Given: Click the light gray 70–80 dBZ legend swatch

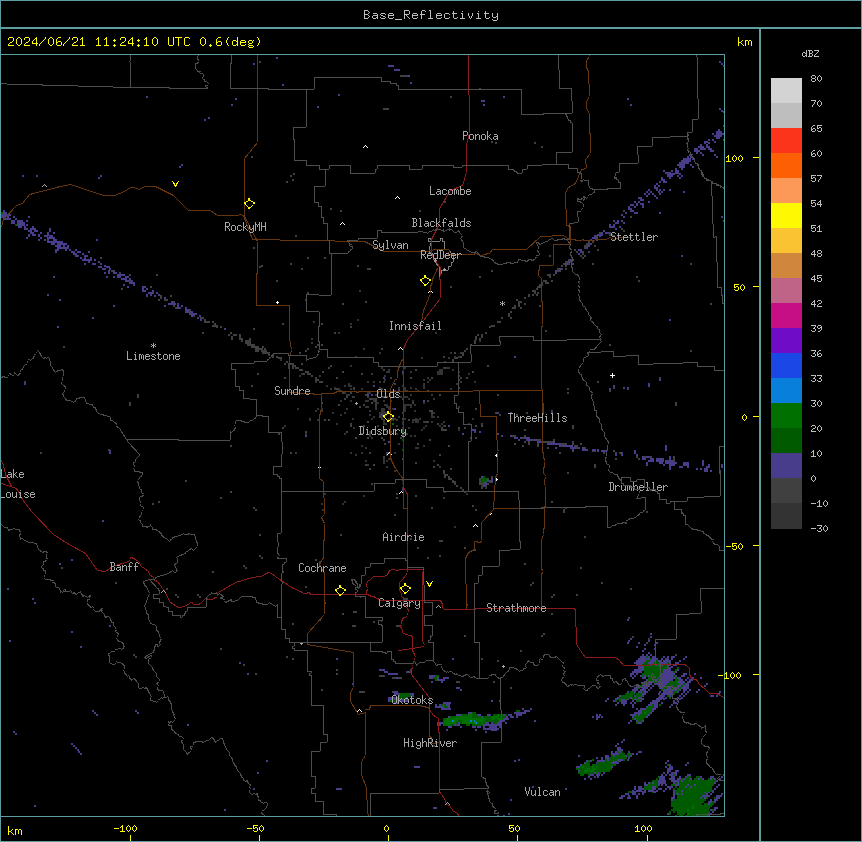Looking at the screenshot, I should (786, 91).
